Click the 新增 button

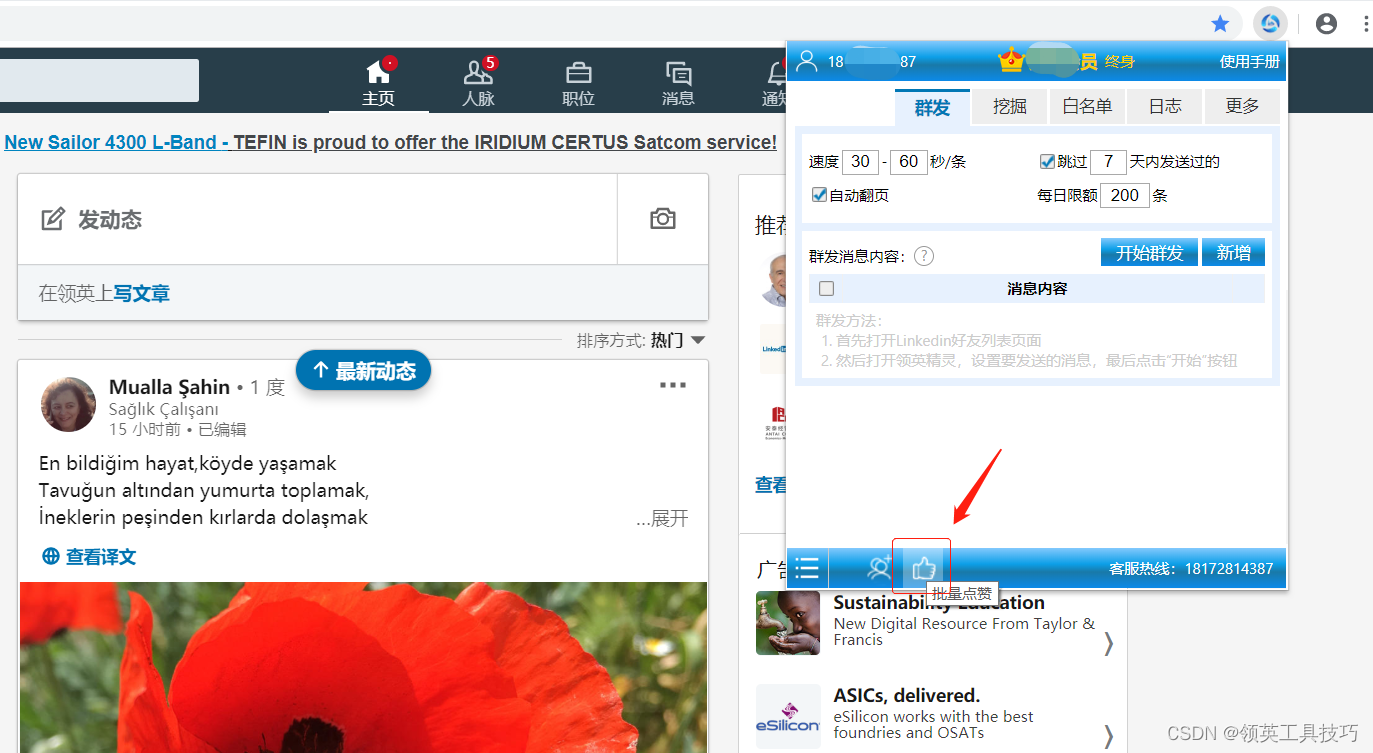click(1233, 253)
